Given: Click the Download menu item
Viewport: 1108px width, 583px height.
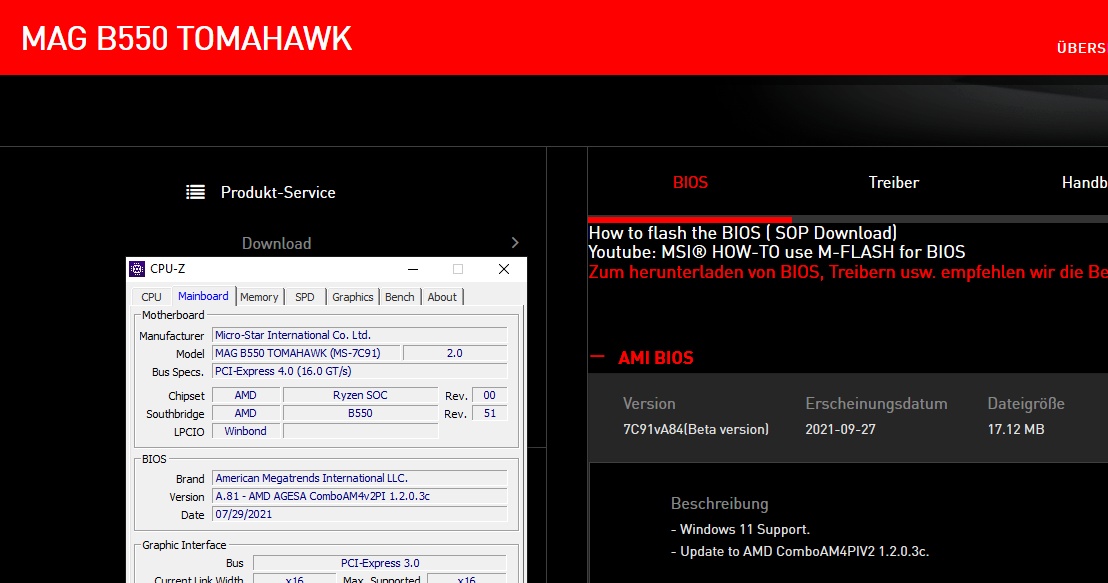Looking at the screenshot, I should click(x=276, y=243).
